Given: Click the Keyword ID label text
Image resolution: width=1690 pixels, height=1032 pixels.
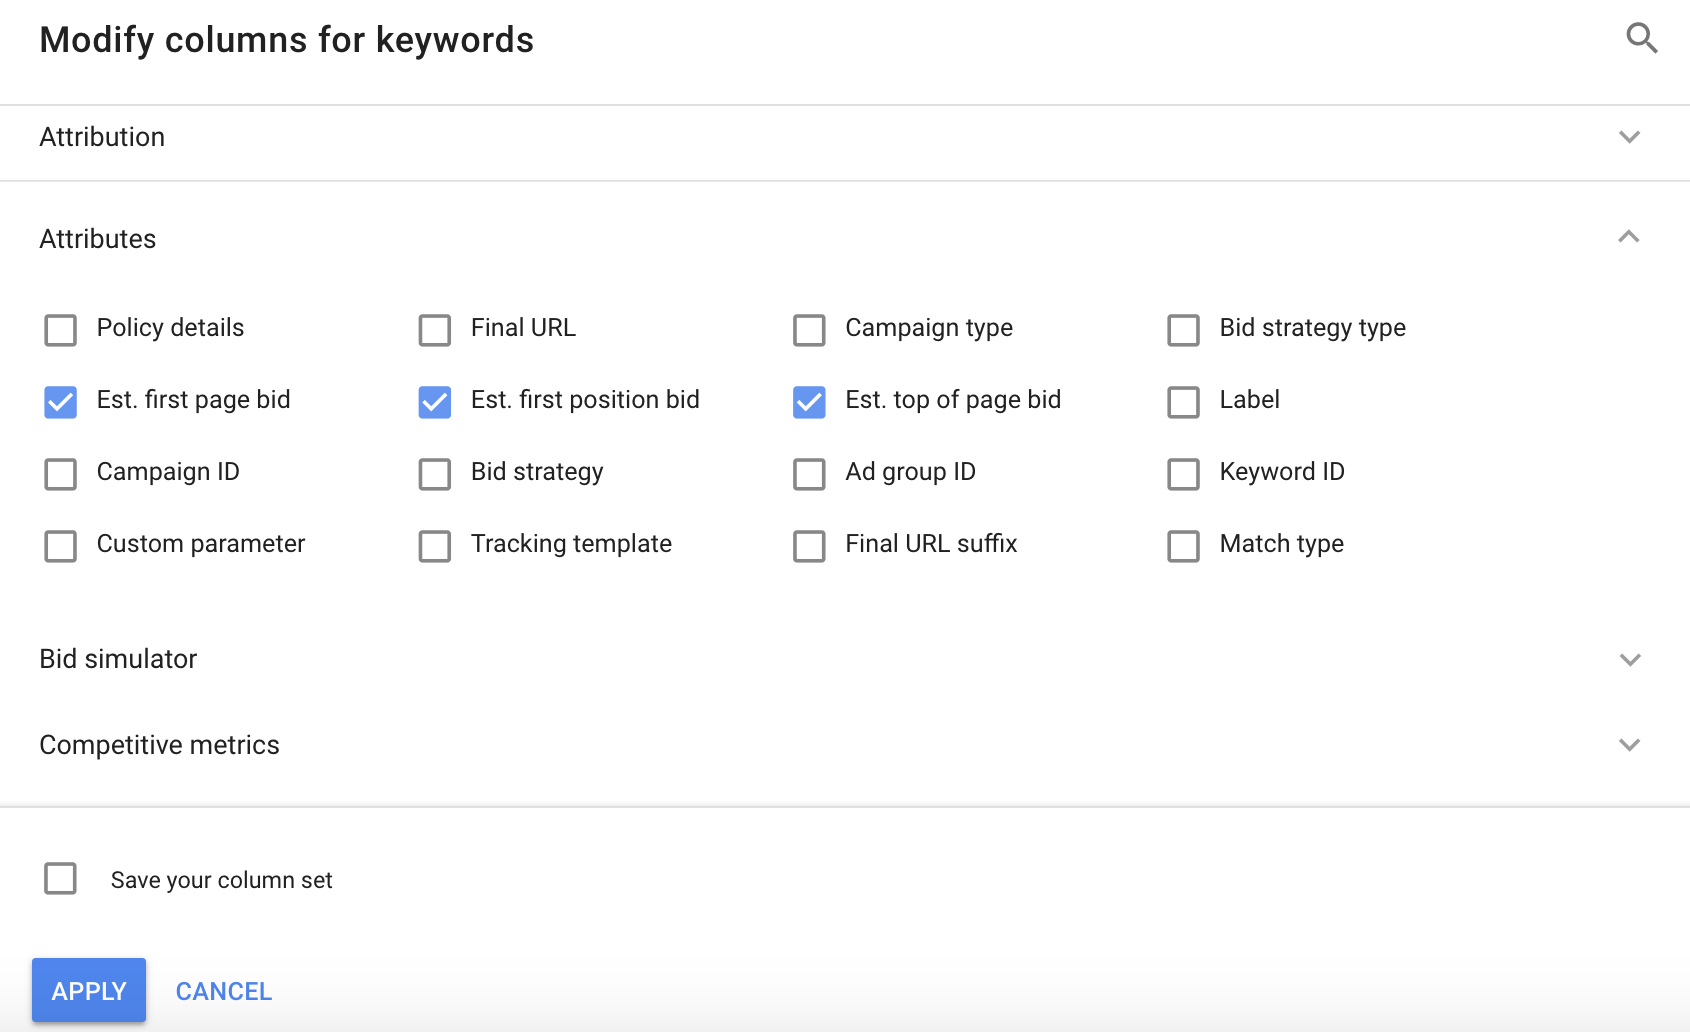Looking at the screenshot, I should point(1282,472).
